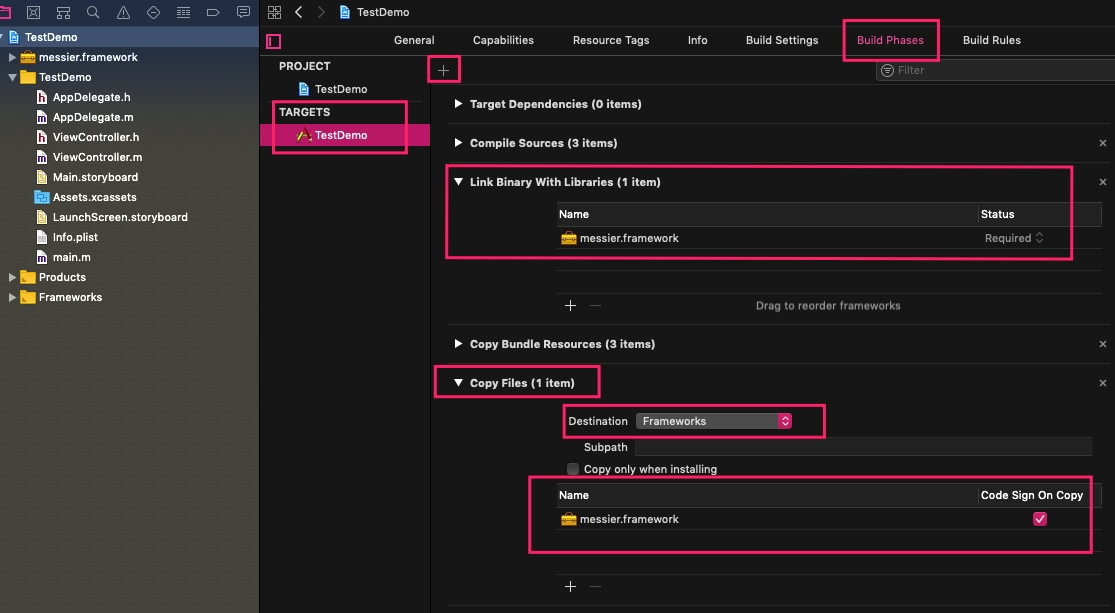Switch to the Resource Tags tab
This screenshot has width=1115, height=613.
611,41
